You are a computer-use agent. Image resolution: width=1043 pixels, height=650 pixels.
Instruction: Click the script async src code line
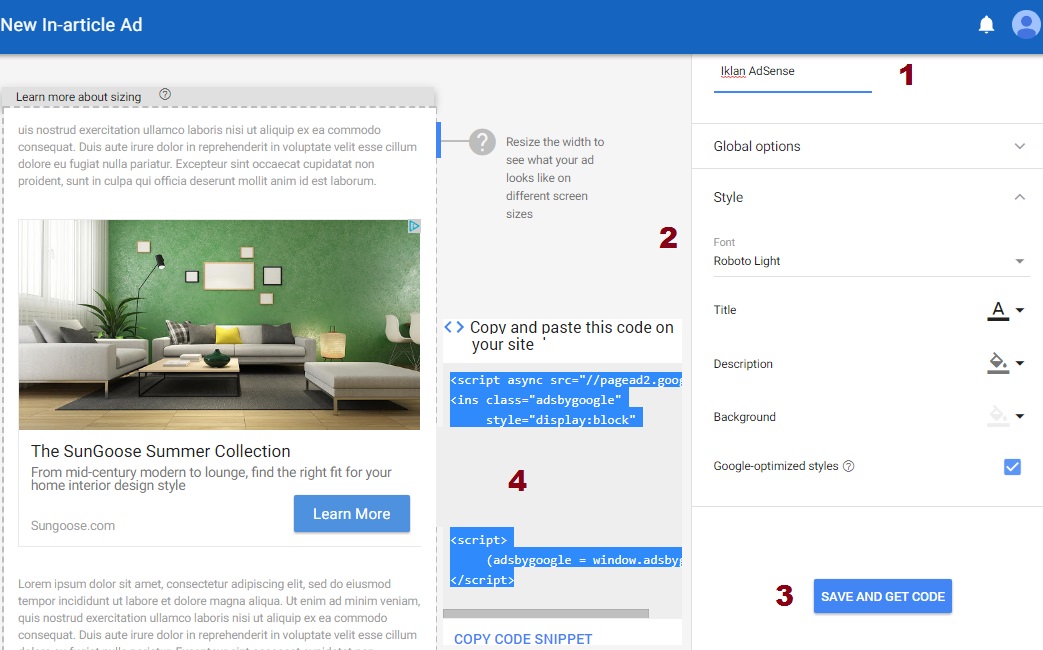tap(565, 380)
